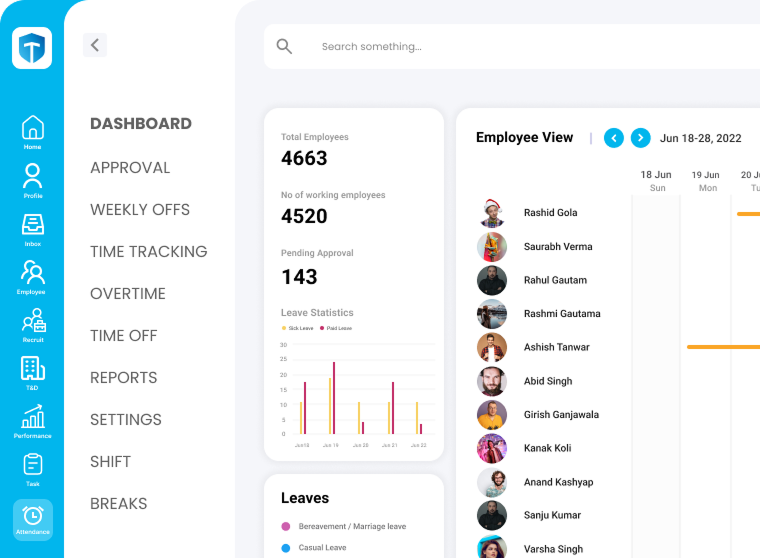Screen dimensions: 760x558
Task: Open the Recruit icon in sidebar
Action: 32,321
